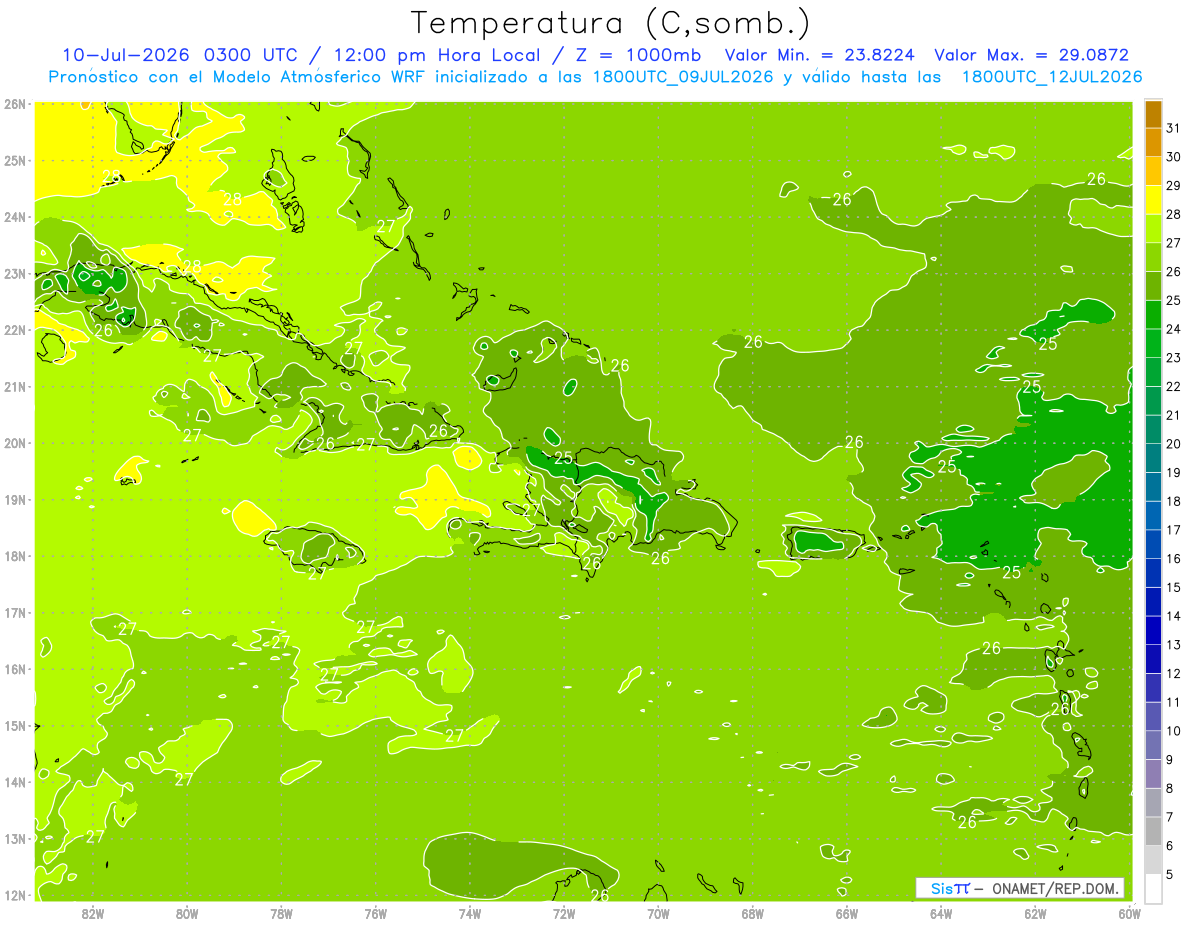The height and width of the screenshot is (927, 1200).
Task: Click the 'Temperatura (C,somb.)' chart title
Action: coord(610,24)
